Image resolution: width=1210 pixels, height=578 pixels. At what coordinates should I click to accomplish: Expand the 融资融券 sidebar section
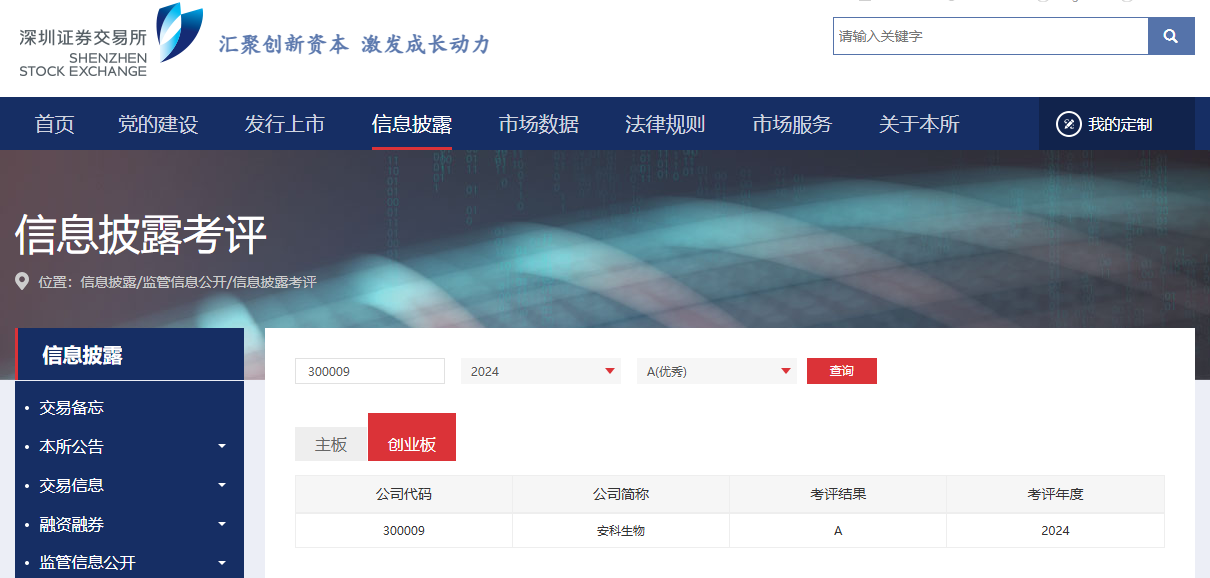pyautogui.click(x=222, y=524)
